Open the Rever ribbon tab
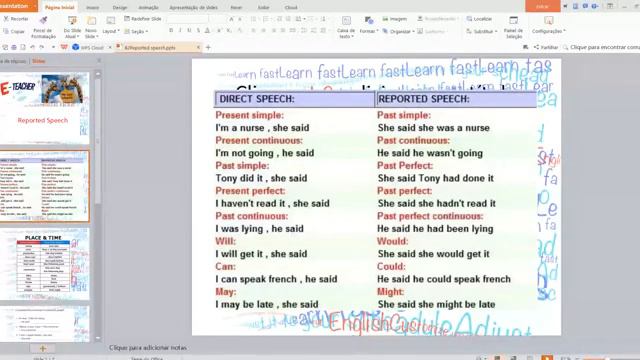The height and width of the screenshot is (360, 640). click(236, 7)
